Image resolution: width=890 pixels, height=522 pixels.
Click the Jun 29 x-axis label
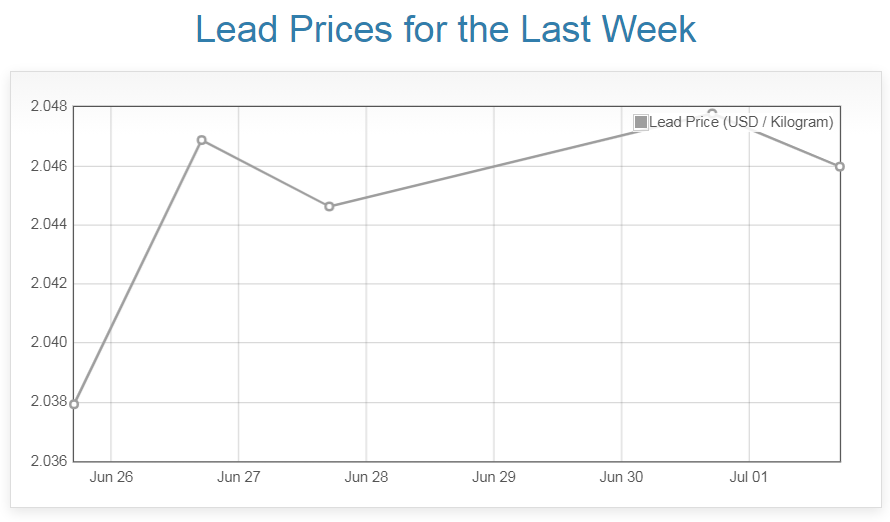coord(494,477)
